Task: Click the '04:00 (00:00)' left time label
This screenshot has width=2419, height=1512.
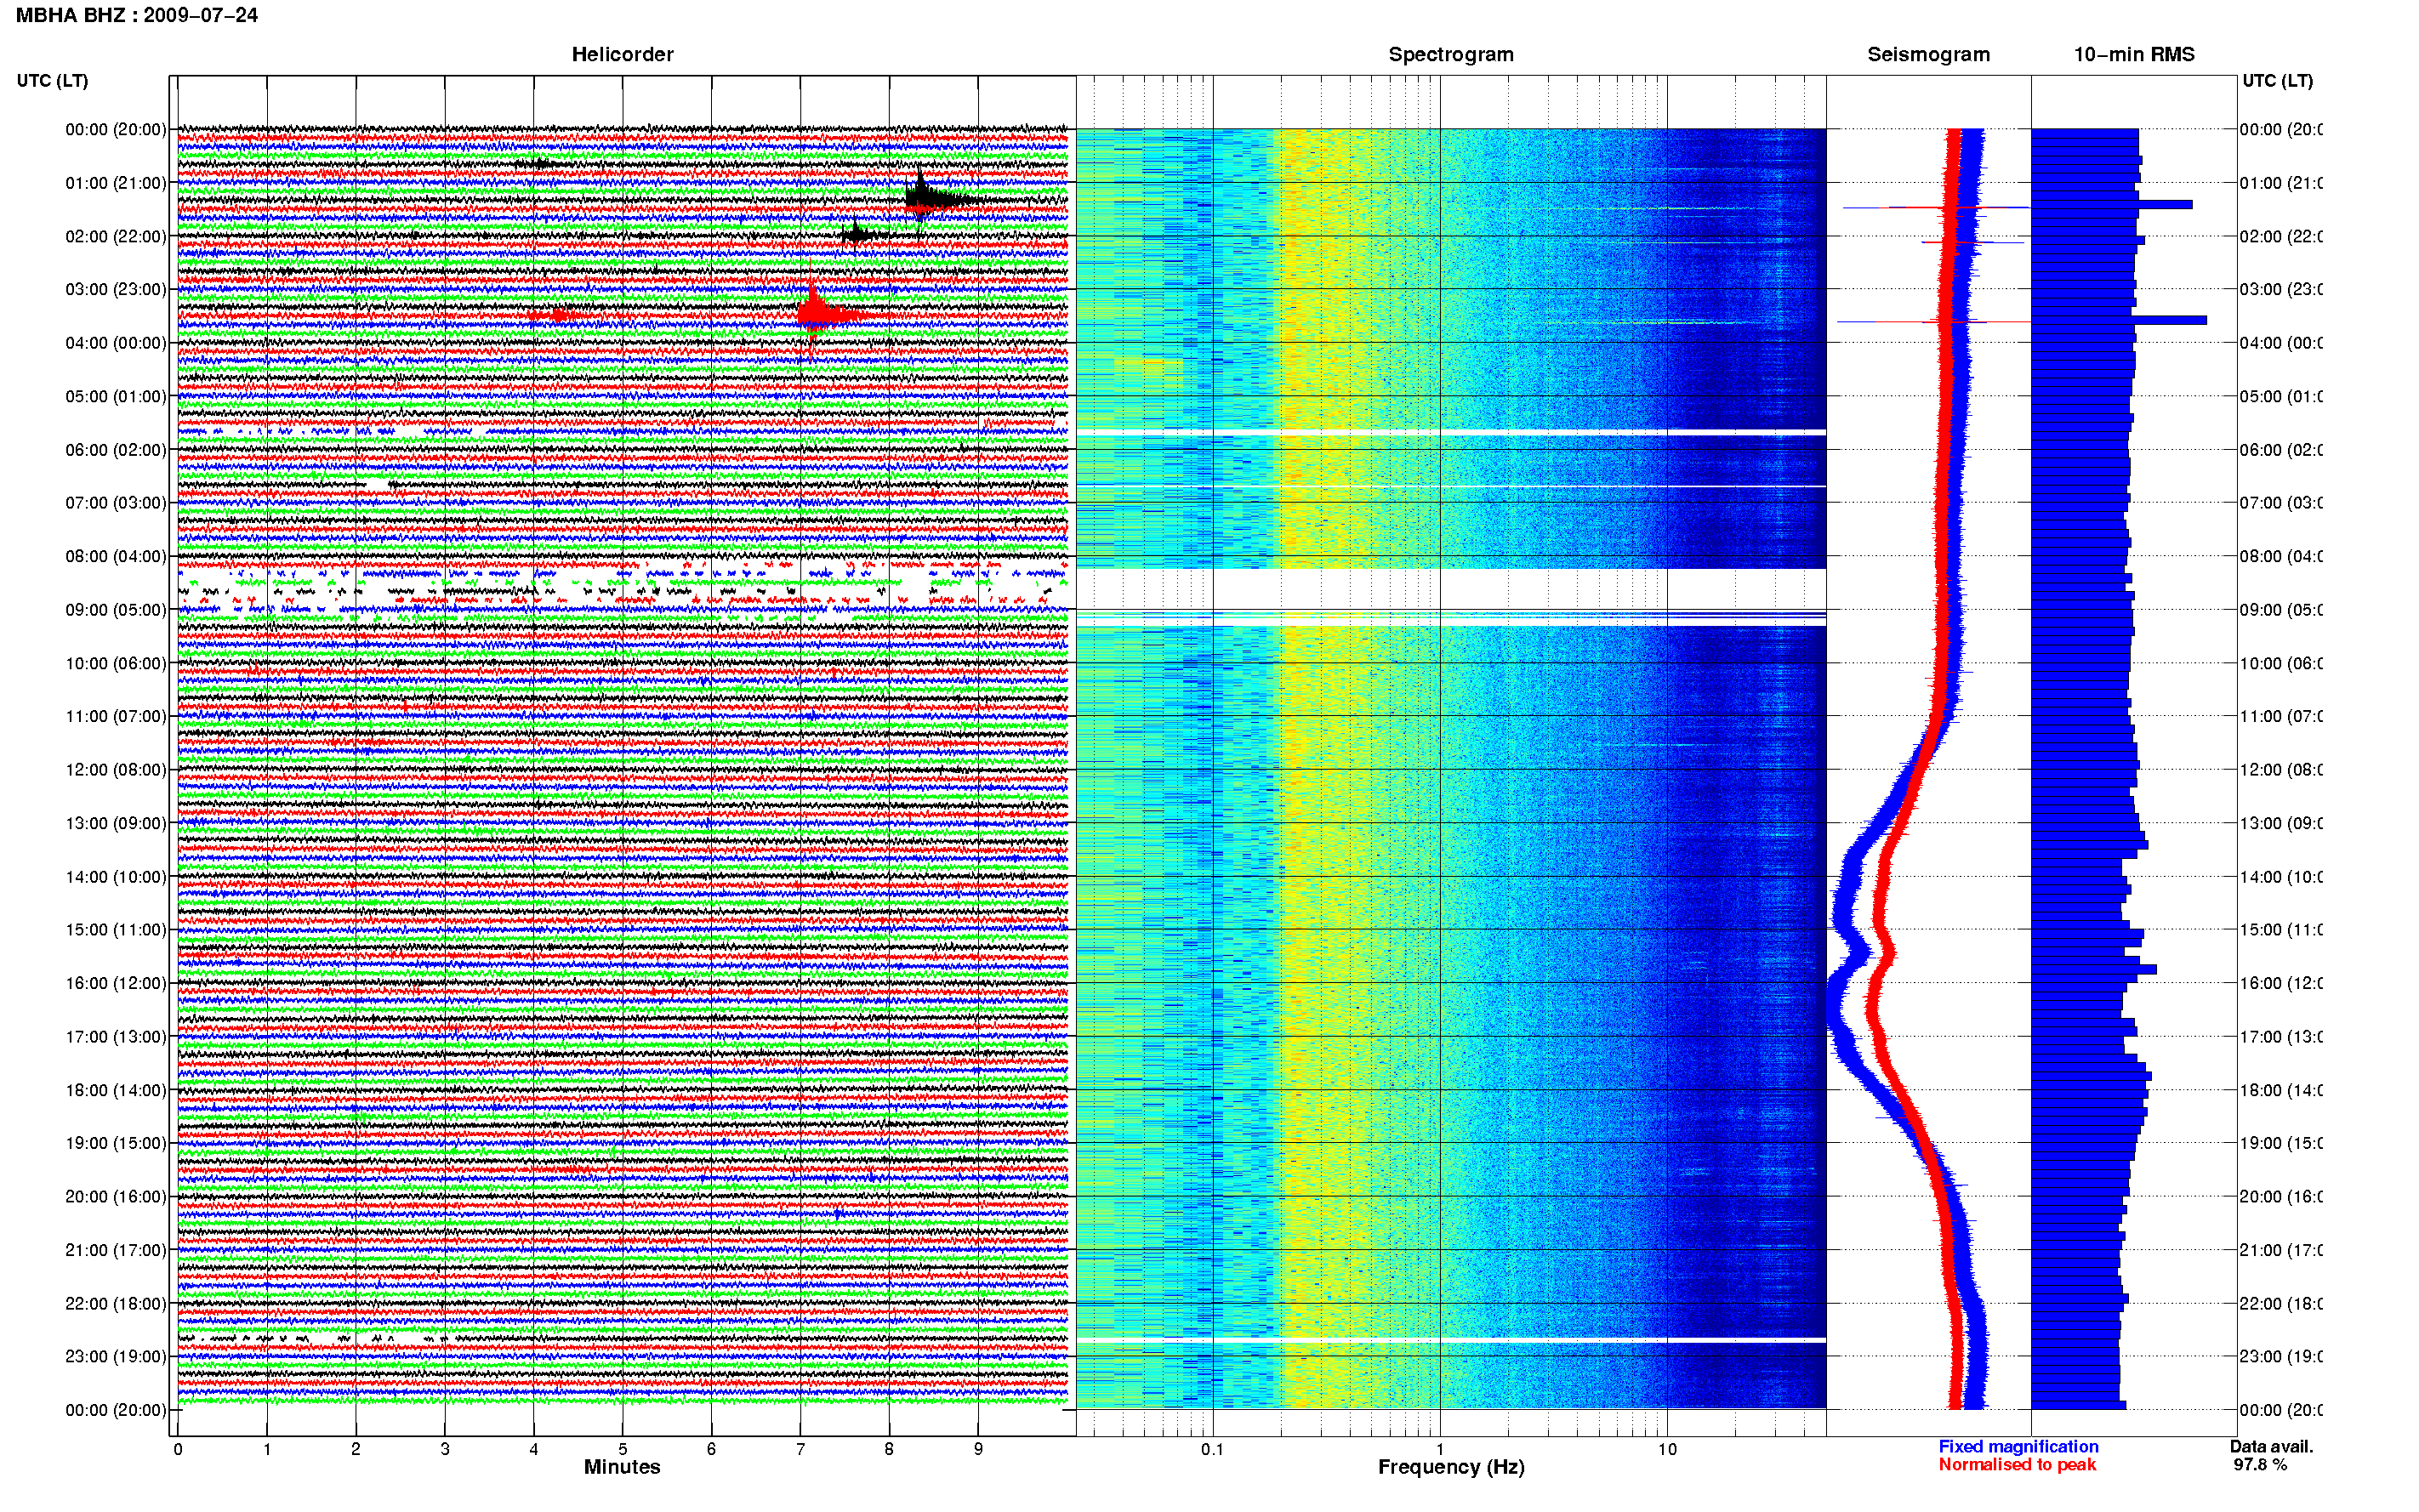Action: coord(115,343)
